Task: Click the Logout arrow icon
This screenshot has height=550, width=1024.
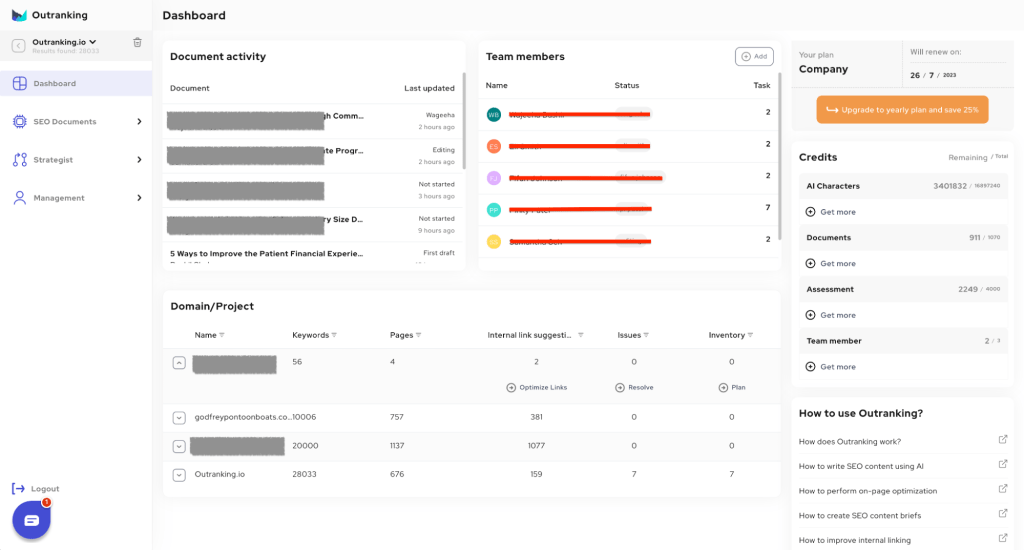Action: (18, 489)
